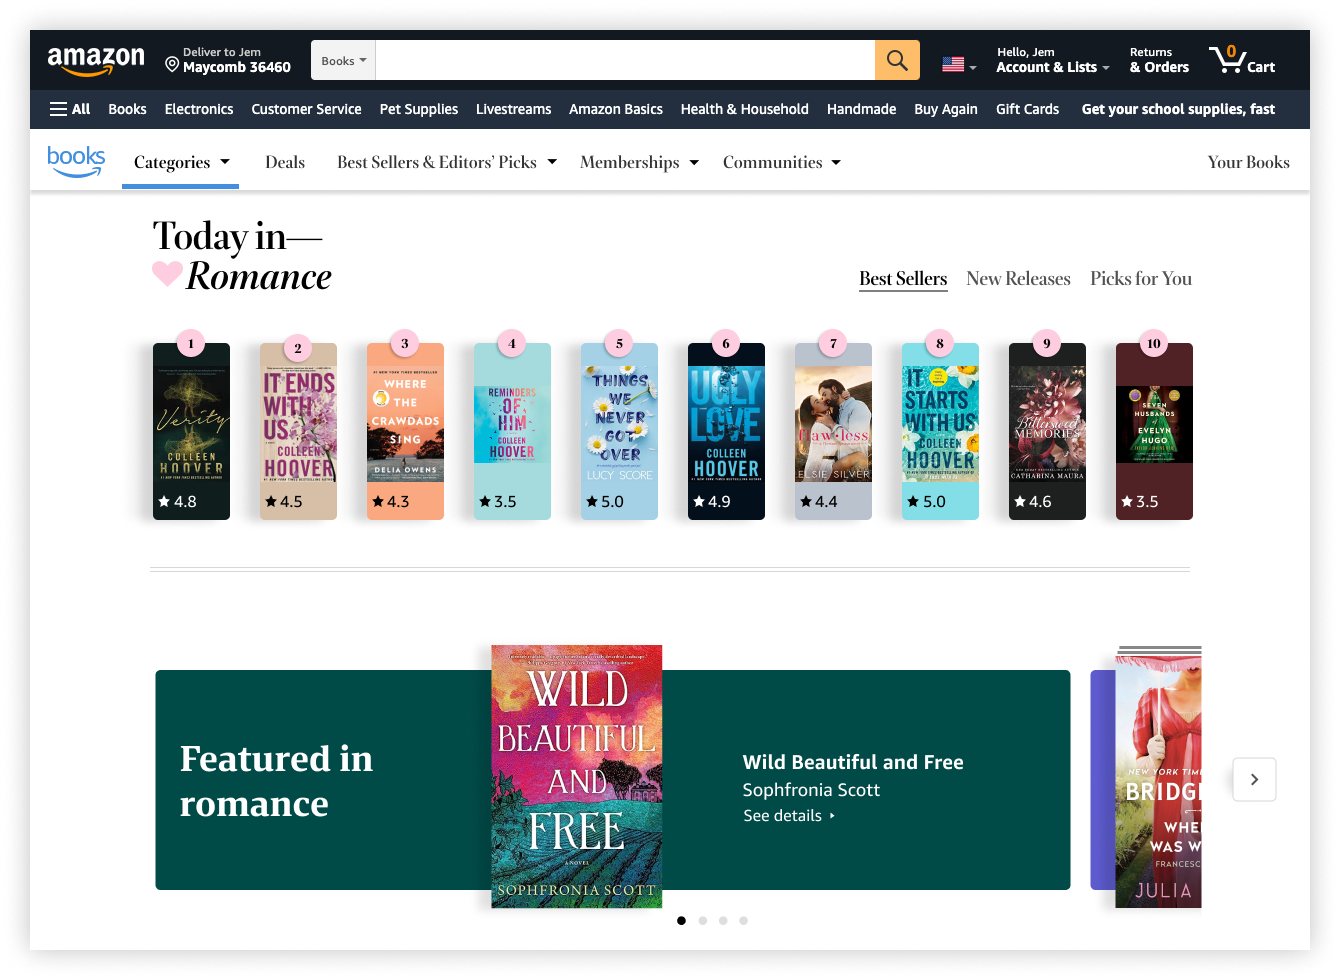
Task: Open Returns & Orders
Action: pos(1159,60)
